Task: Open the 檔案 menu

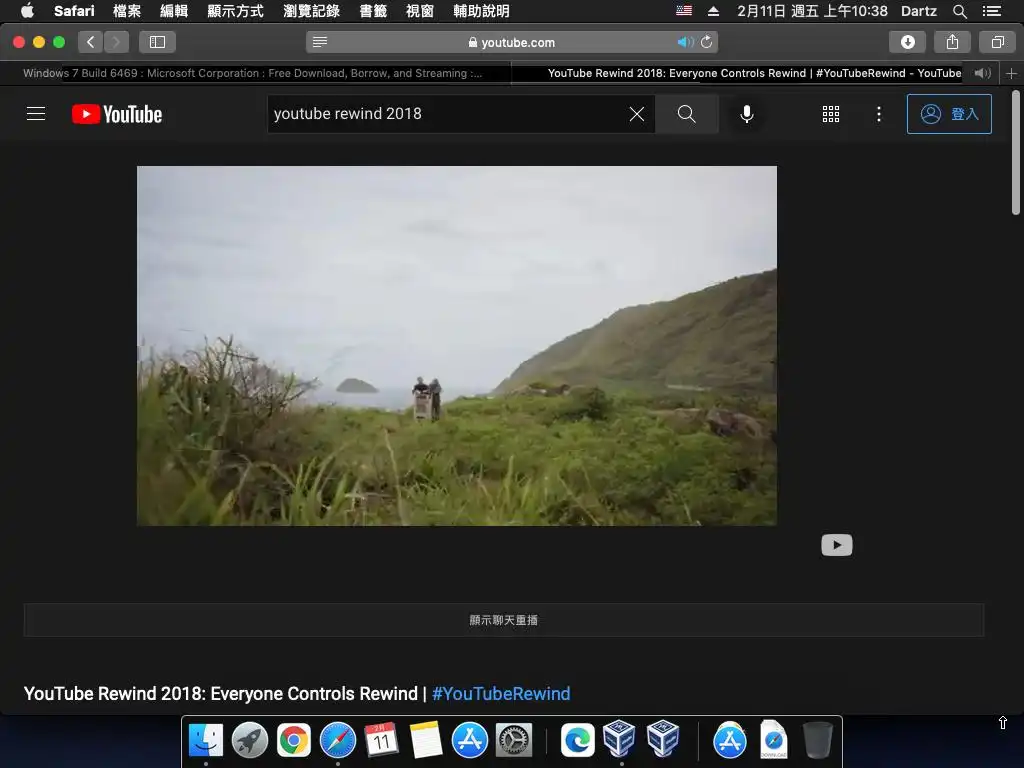Action: point(127,10)
